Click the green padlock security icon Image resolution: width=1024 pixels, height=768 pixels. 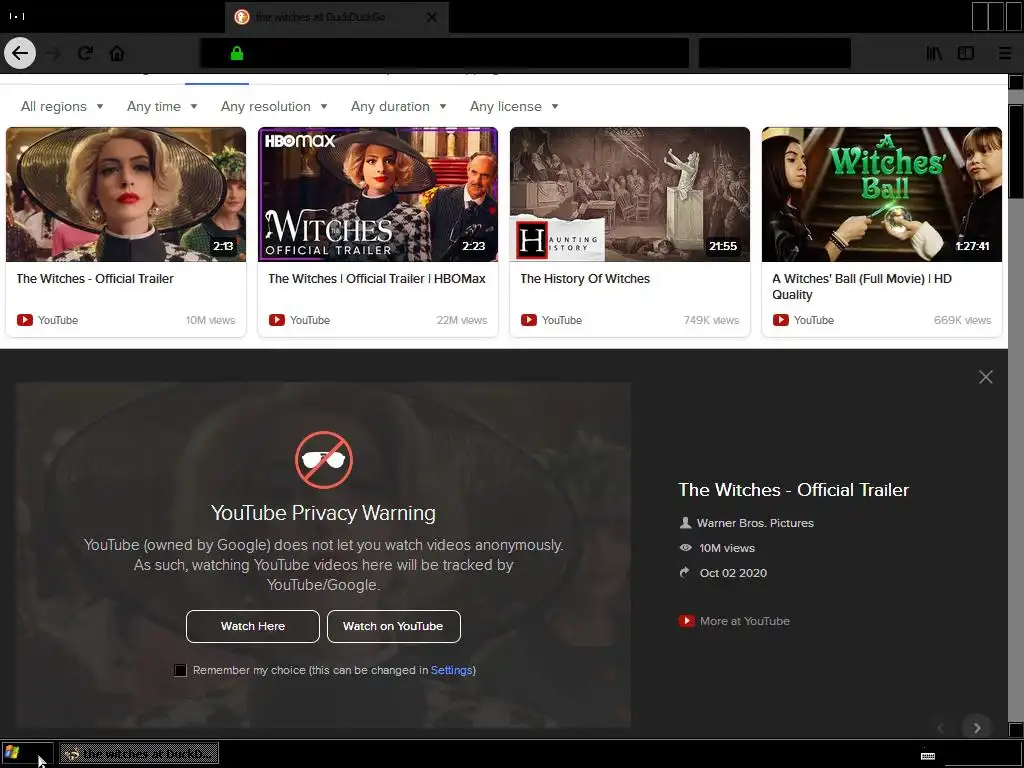tap(237, 53)
